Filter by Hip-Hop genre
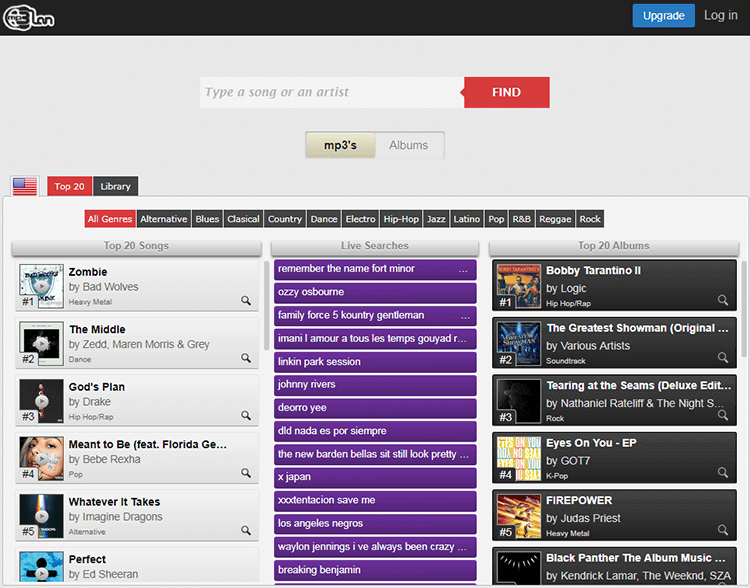750x588 pixels. (401, 219)
